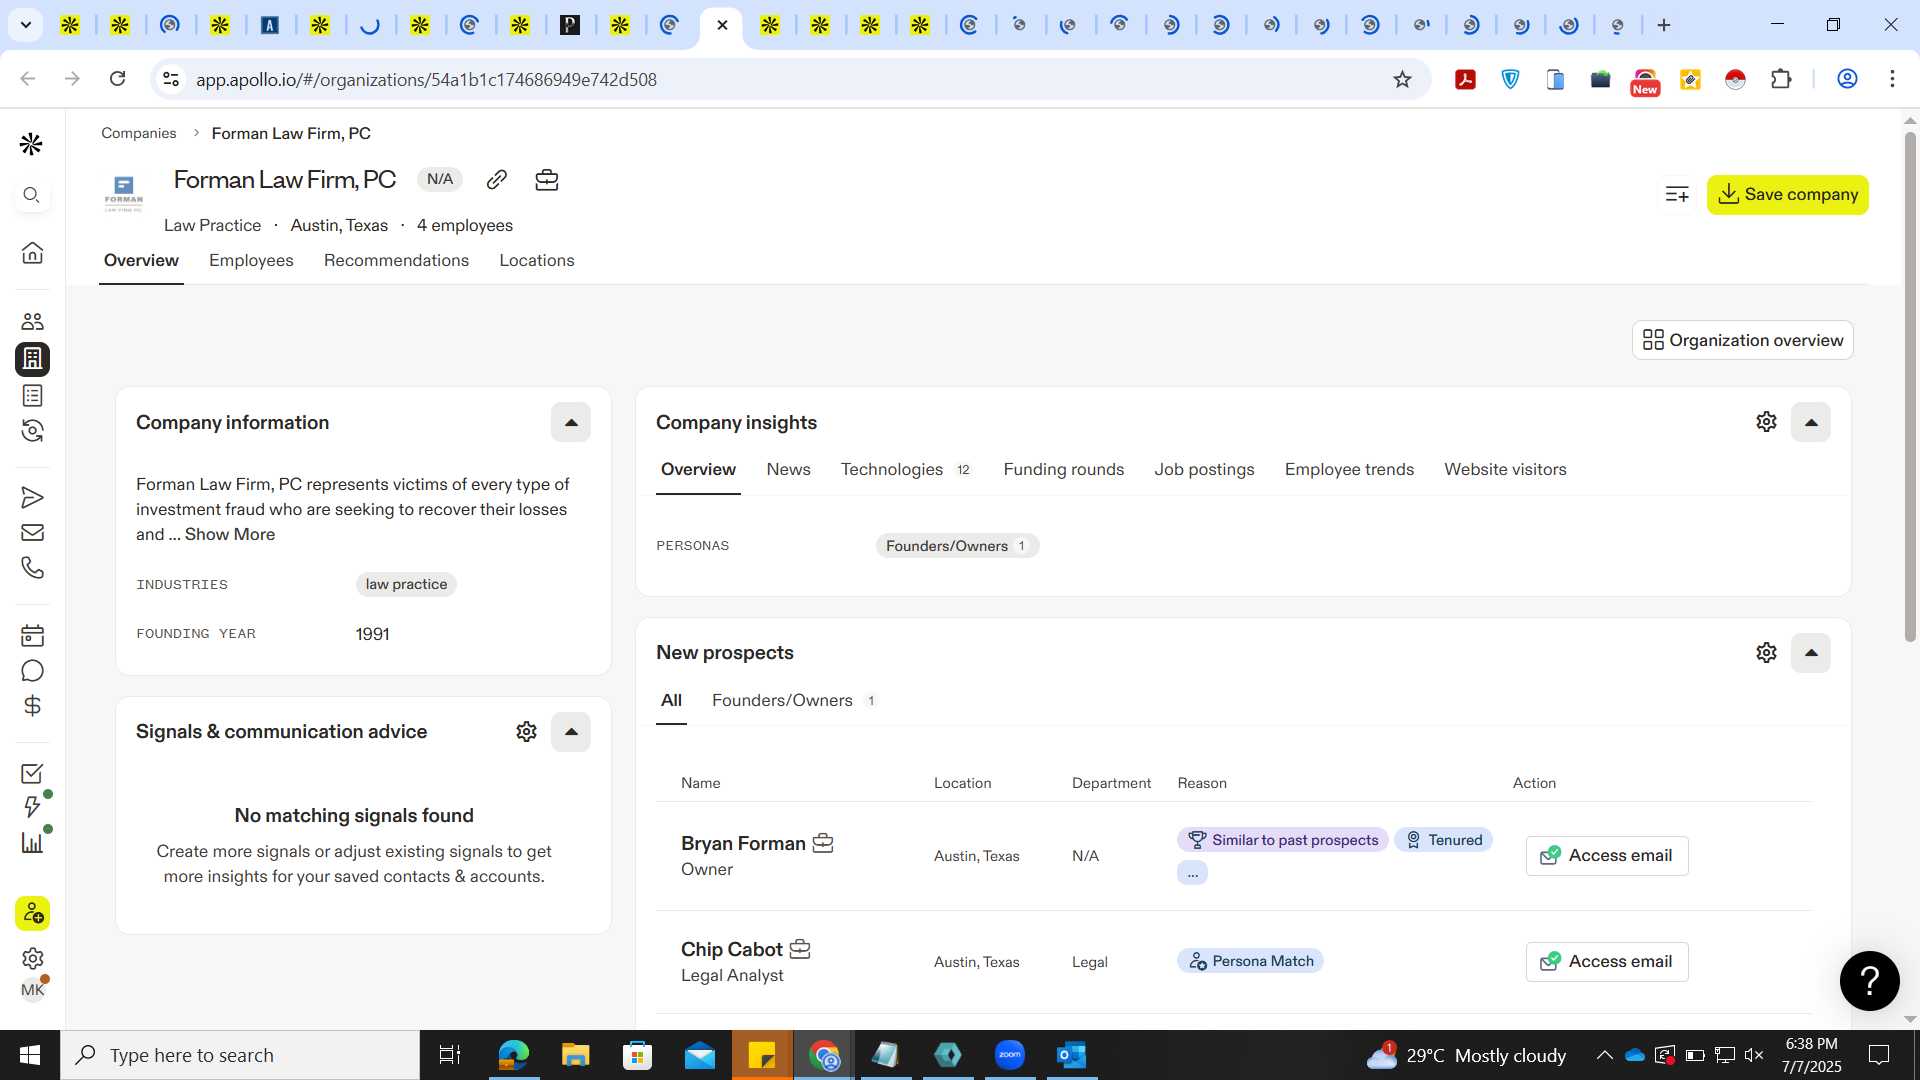The height and width of the screenshot is (1080, 1920).
Task: Open the sidebar search icon
Action: point(32,195)
